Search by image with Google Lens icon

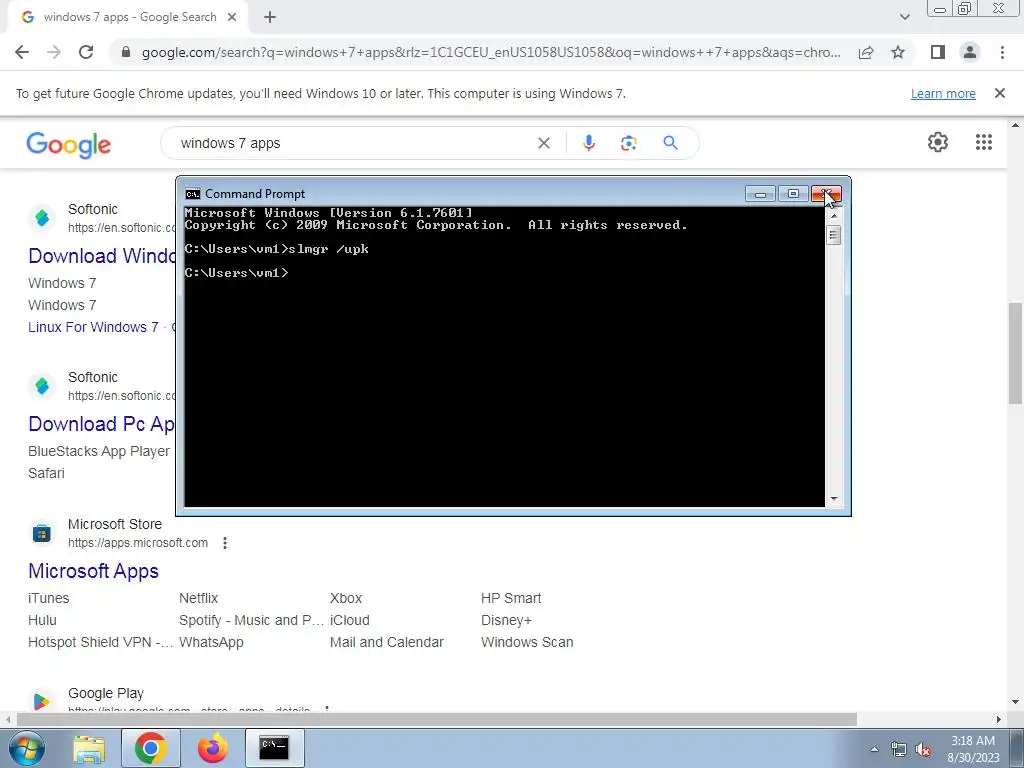pyautogui.click(x=628, y=143)
